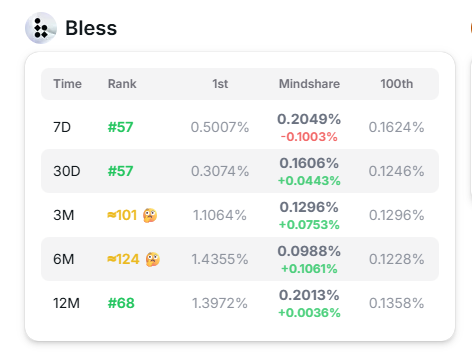Image resolution: width=472 pixels, height=363 pixels.
Task: Click the 1.3972% first-place value
Action: pos(220,303)
